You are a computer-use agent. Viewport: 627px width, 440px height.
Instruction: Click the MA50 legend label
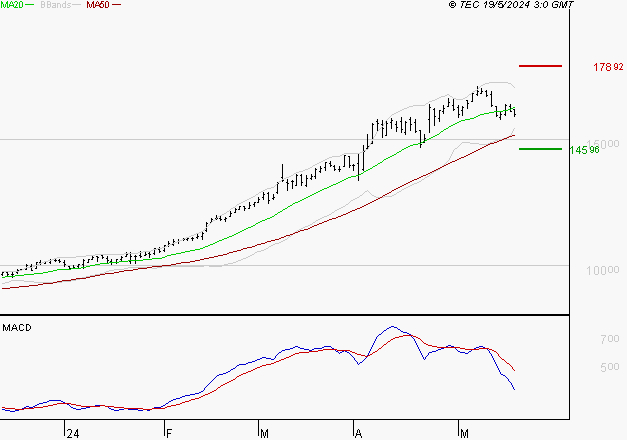click(98, 5)
